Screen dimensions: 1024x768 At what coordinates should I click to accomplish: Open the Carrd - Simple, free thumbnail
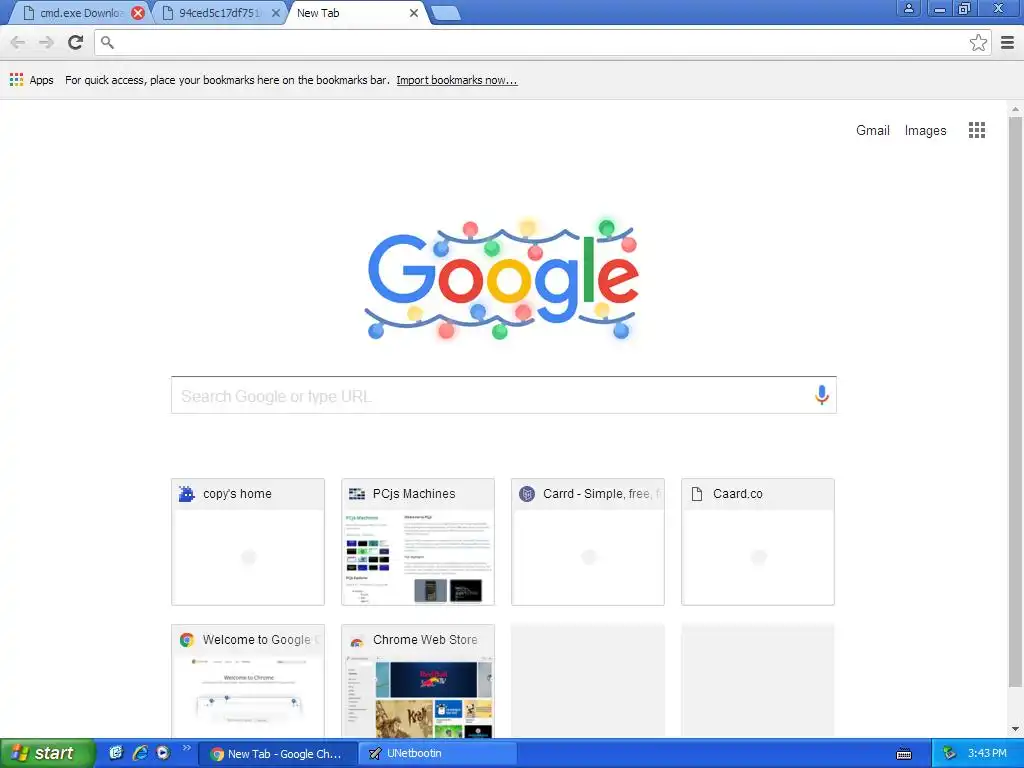[x=588, y=541]
